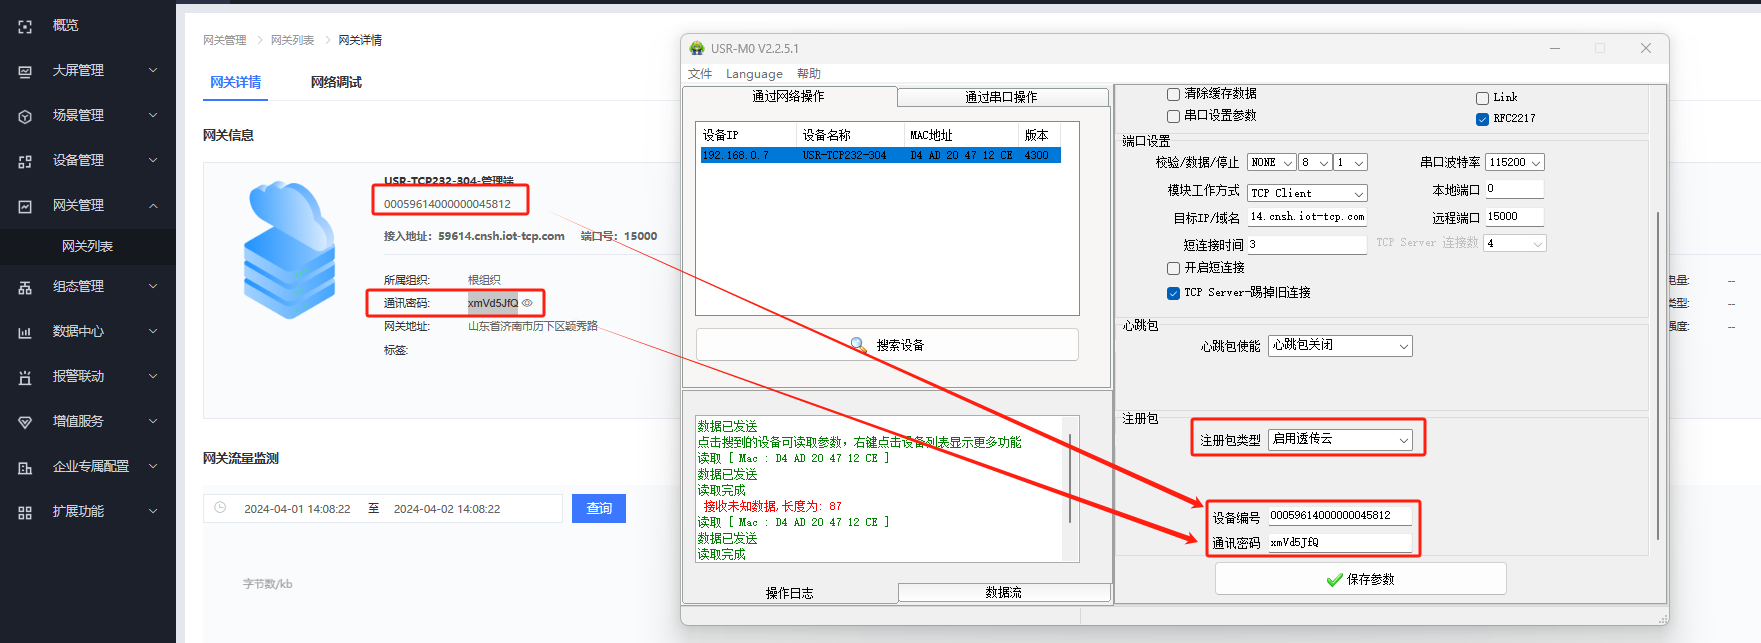
Task: Collapse 网关管理 sidebar menu chevron
Action: point(153,206)
